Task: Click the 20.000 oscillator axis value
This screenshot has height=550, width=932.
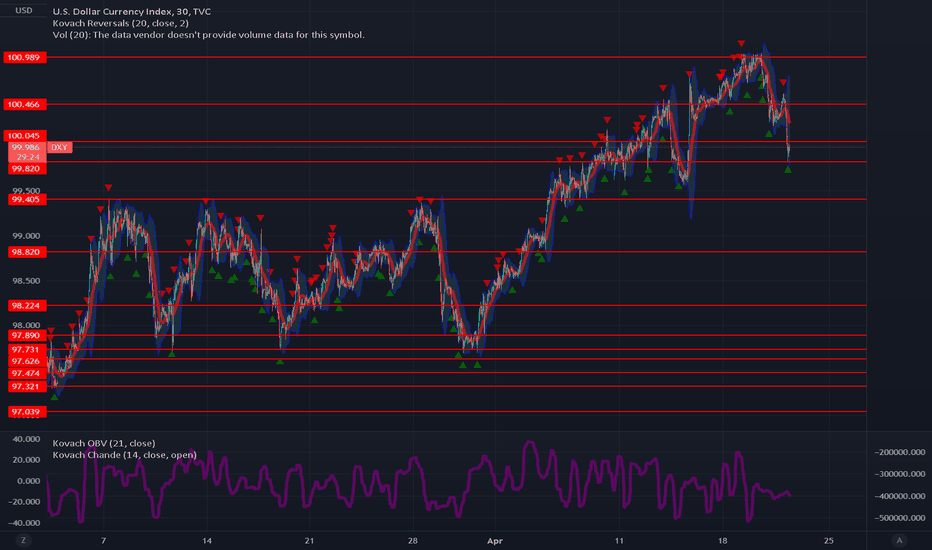Action: 26,460
